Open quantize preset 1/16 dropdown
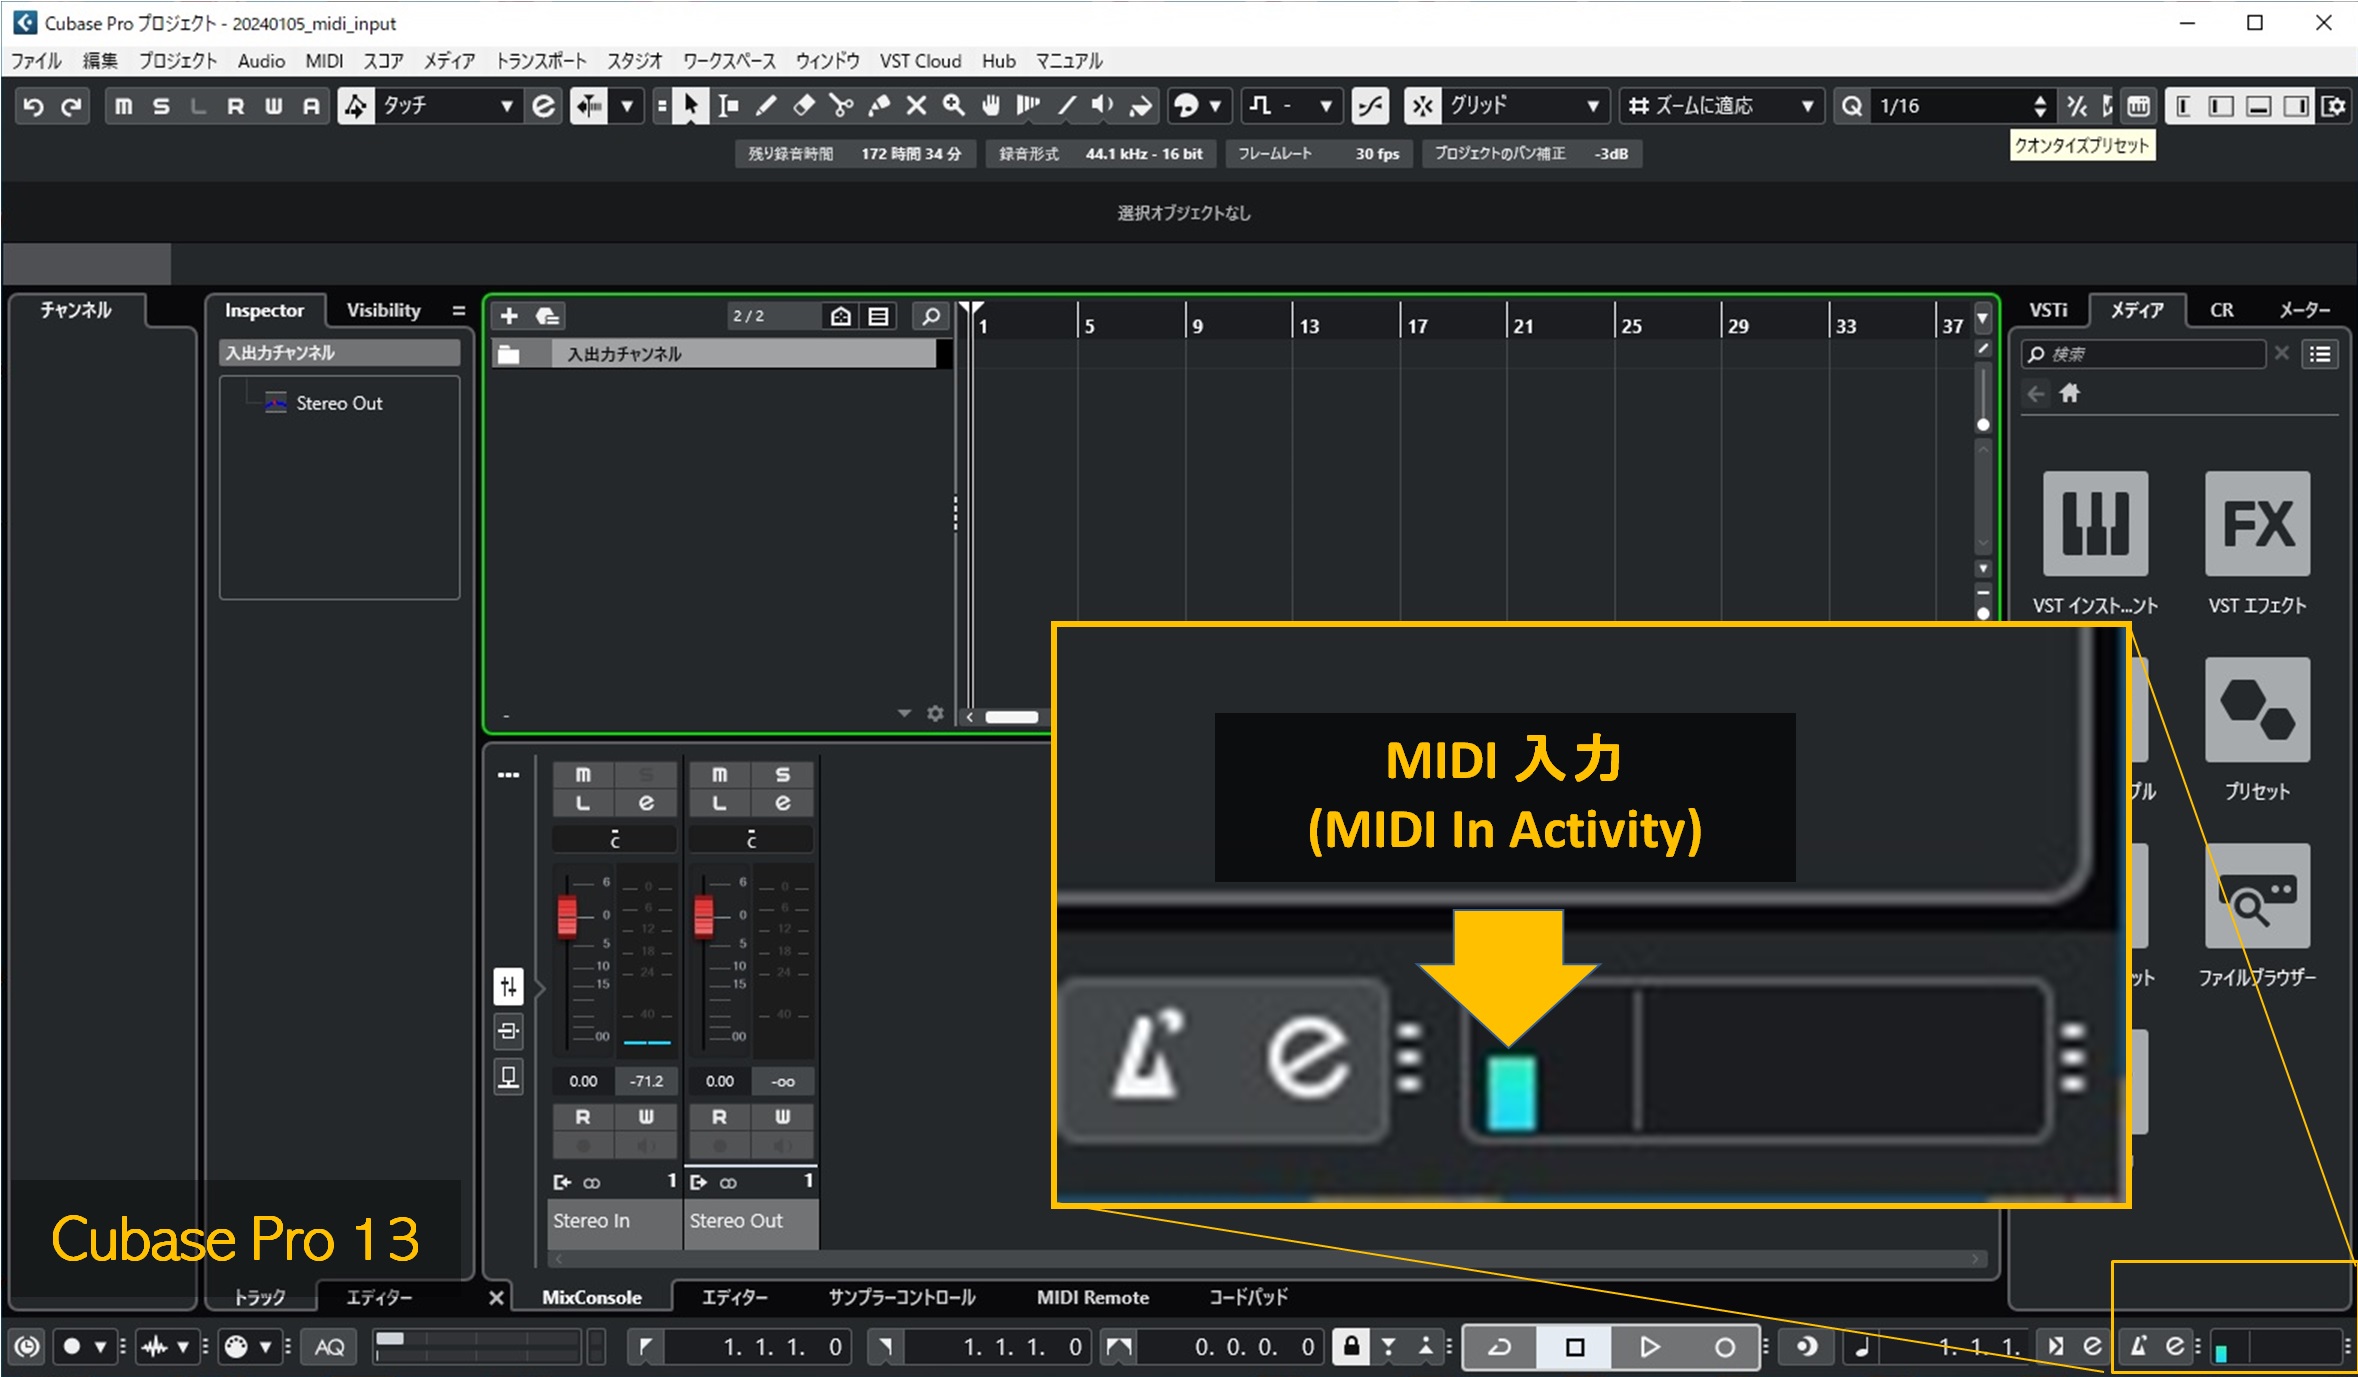 click(1962, 106)
